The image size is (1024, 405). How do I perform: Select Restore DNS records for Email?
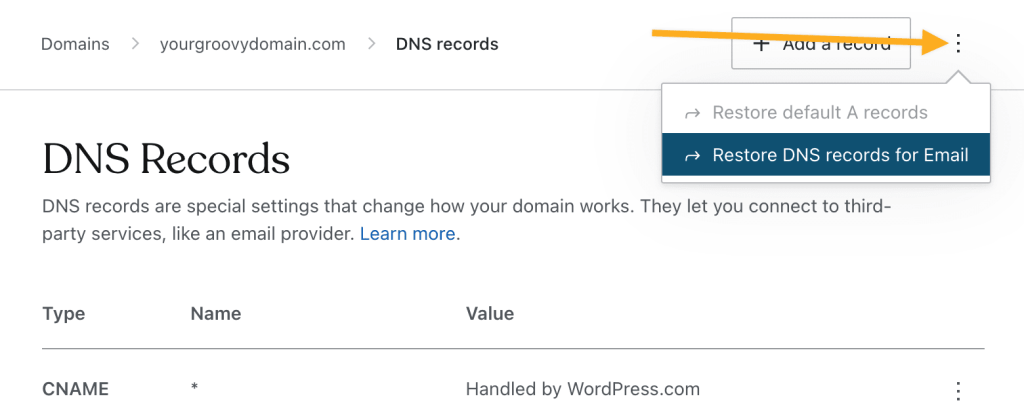[x=825, y=155]
